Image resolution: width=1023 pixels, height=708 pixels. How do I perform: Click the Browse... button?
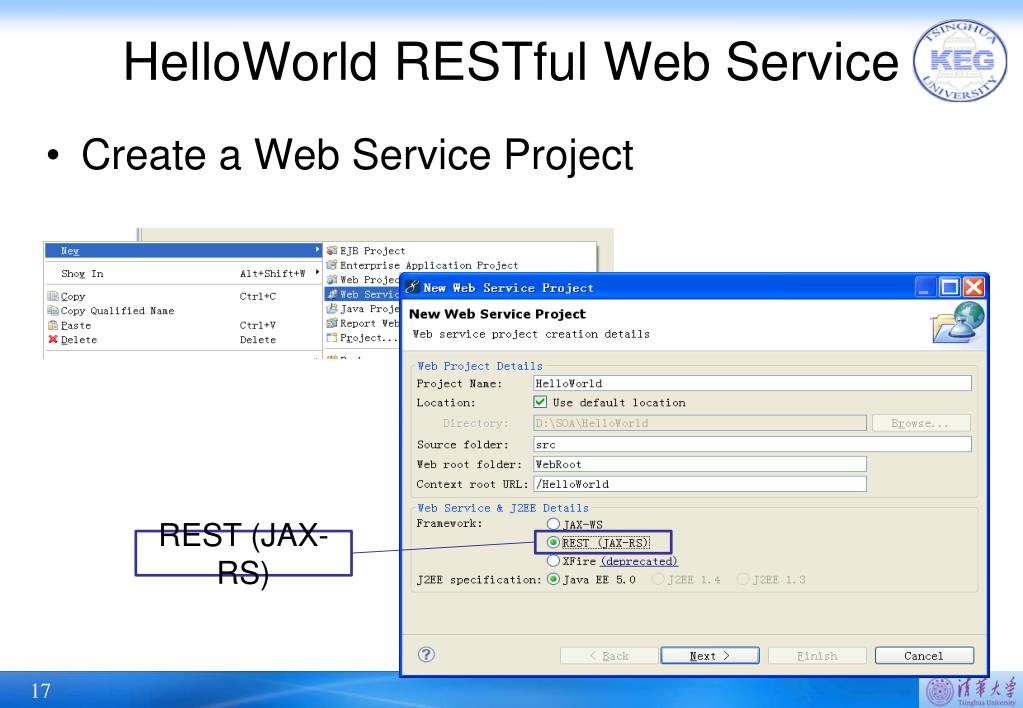pos(921,423)
